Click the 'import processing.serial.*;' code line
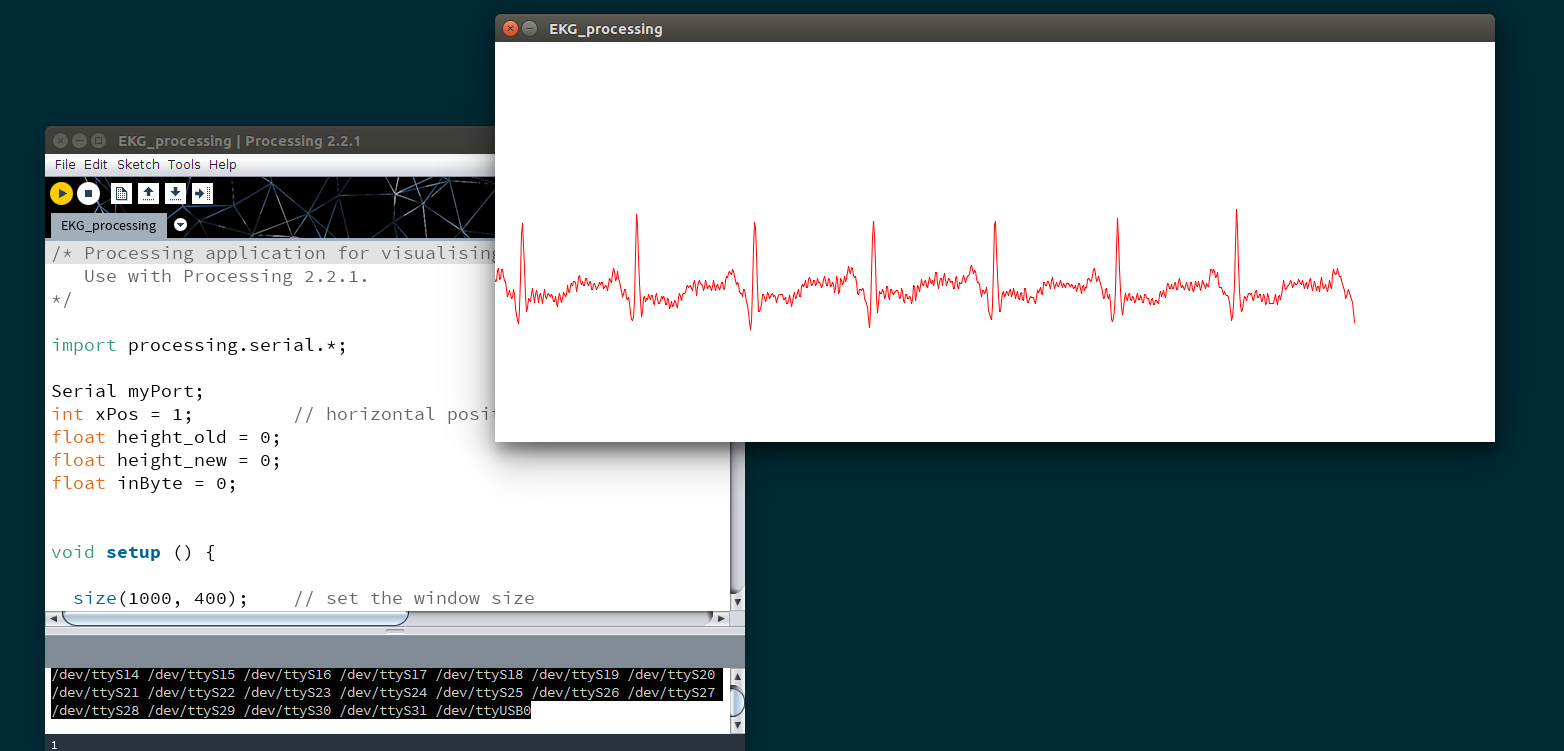The image size is (1564, 751). click(x=199, y=345)
